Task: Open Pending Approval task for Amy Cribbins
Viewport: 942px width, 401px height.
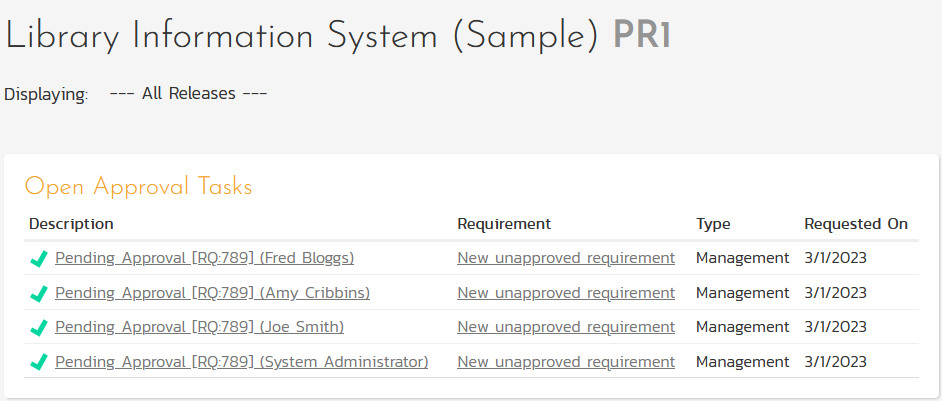Action: point(212,293)
